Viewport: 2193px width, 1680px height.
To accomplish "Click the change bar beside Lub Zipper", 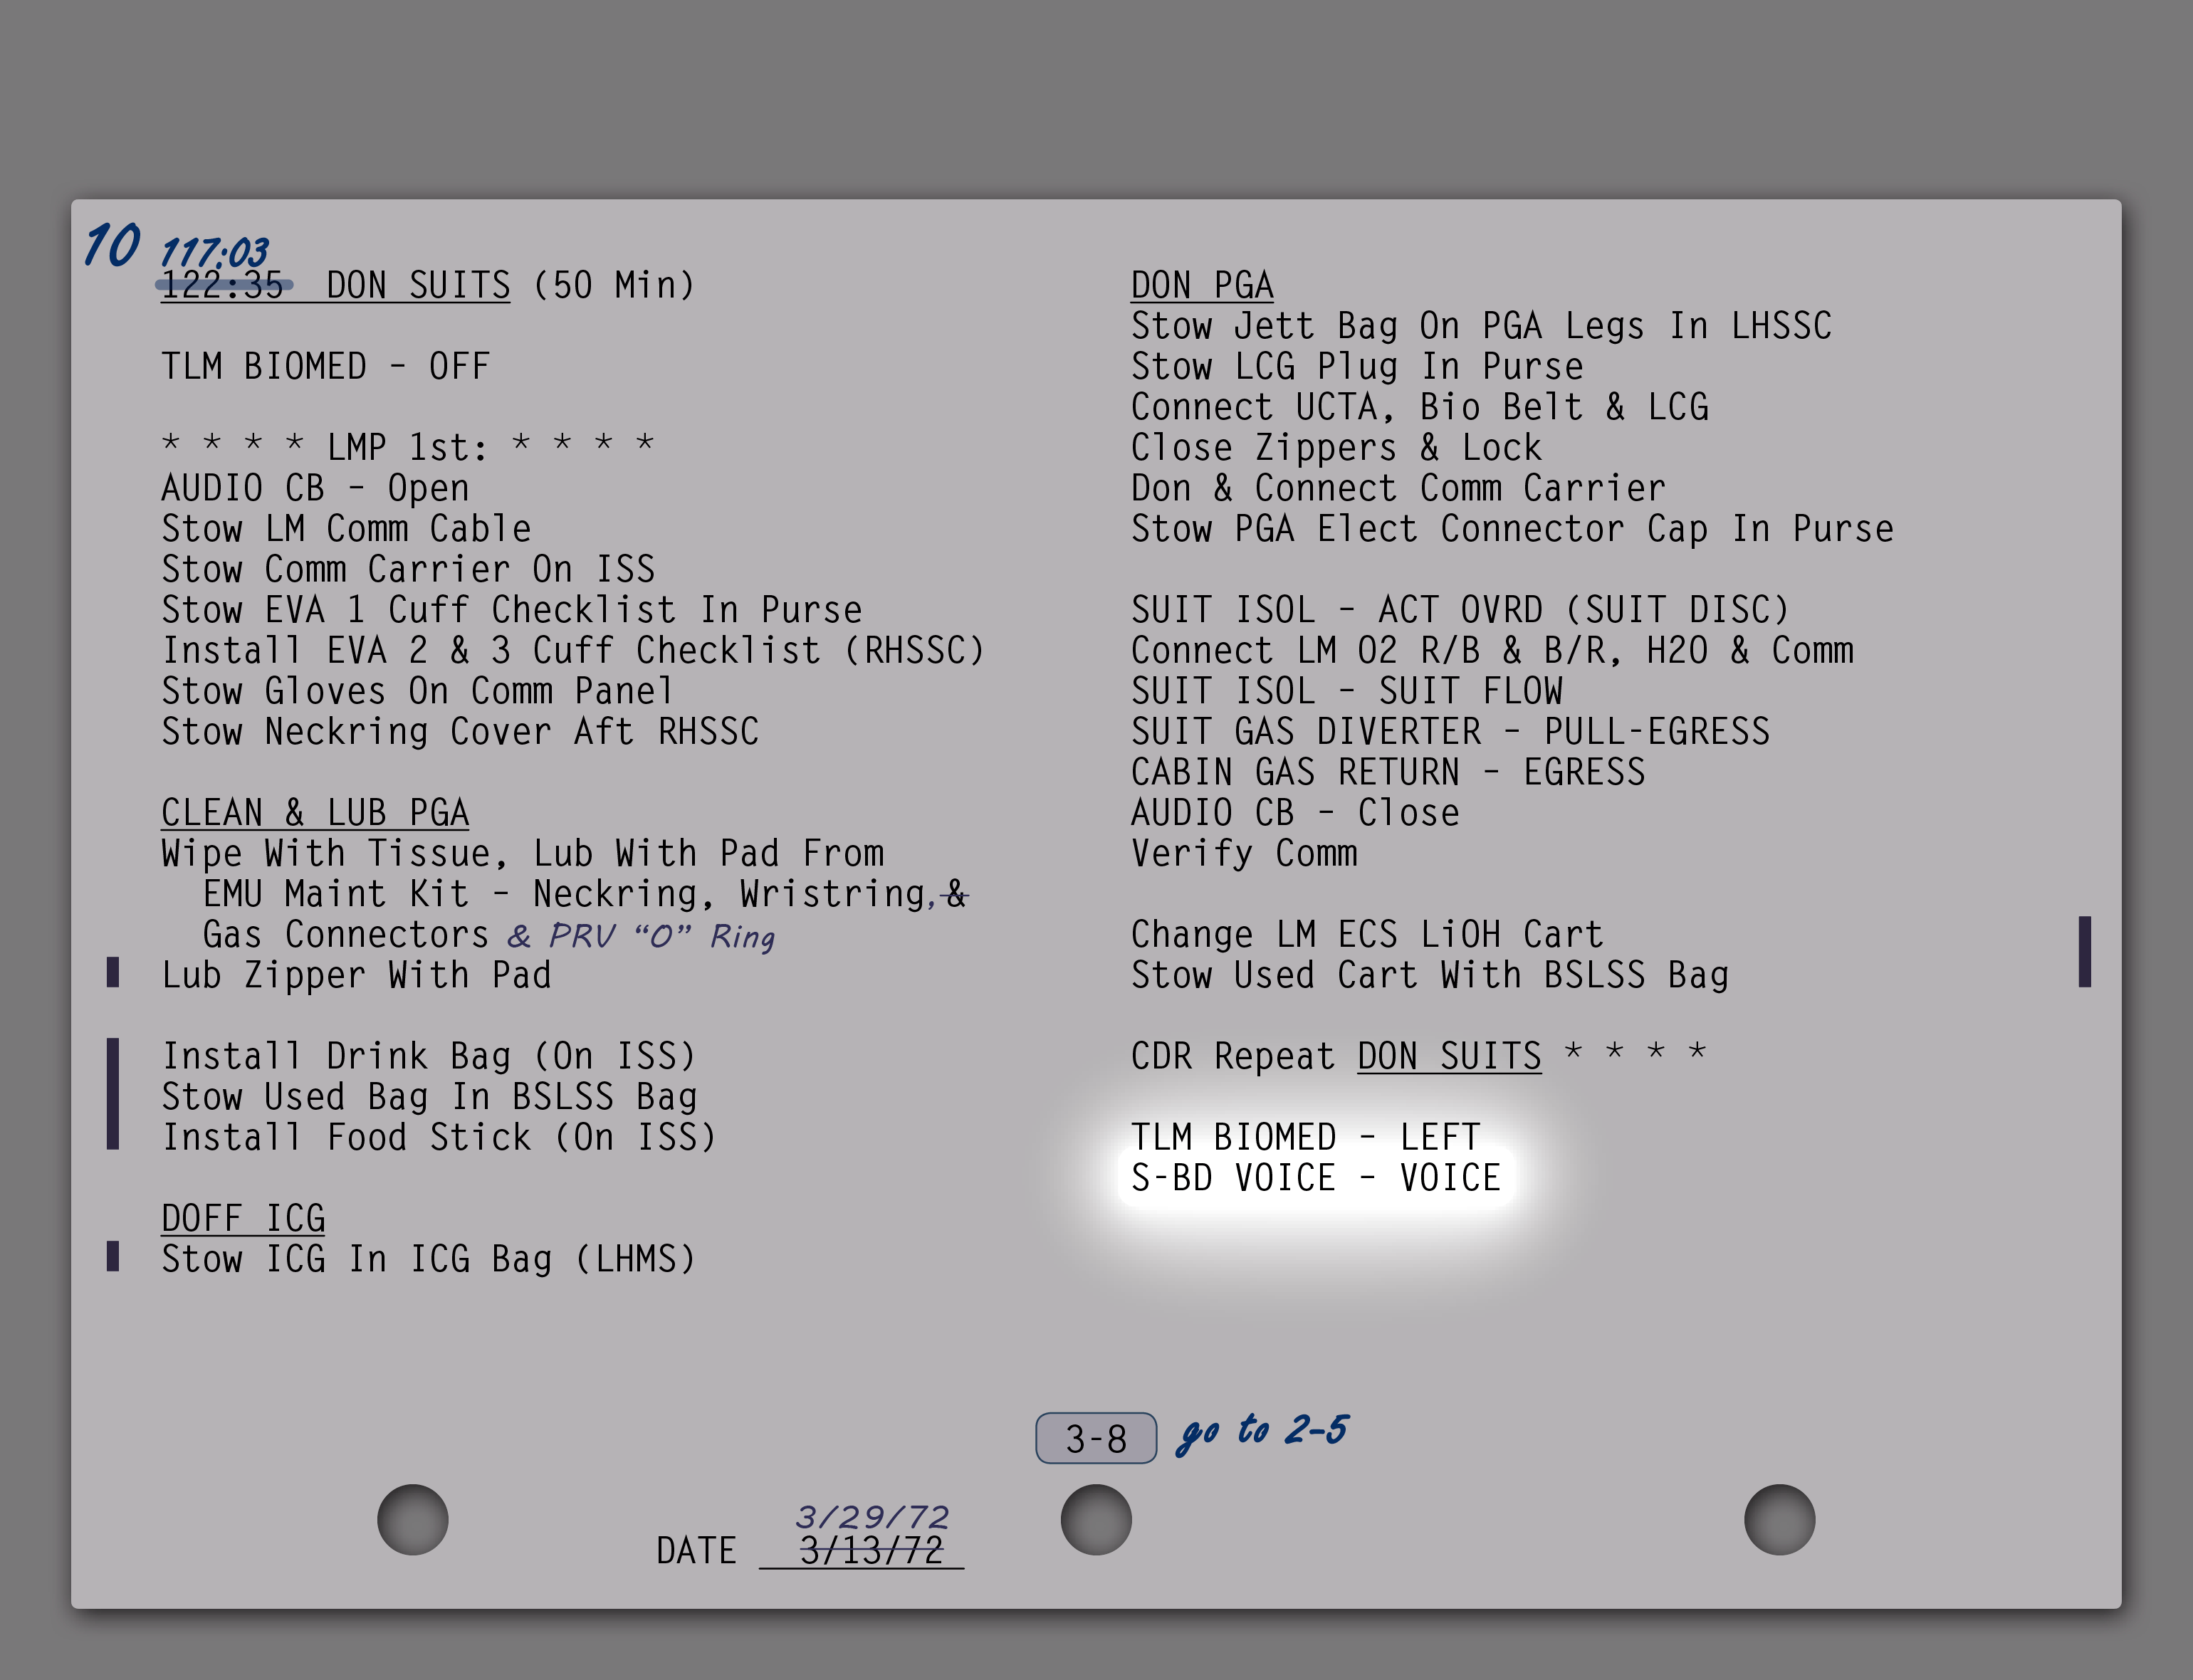I will point(113,972).
